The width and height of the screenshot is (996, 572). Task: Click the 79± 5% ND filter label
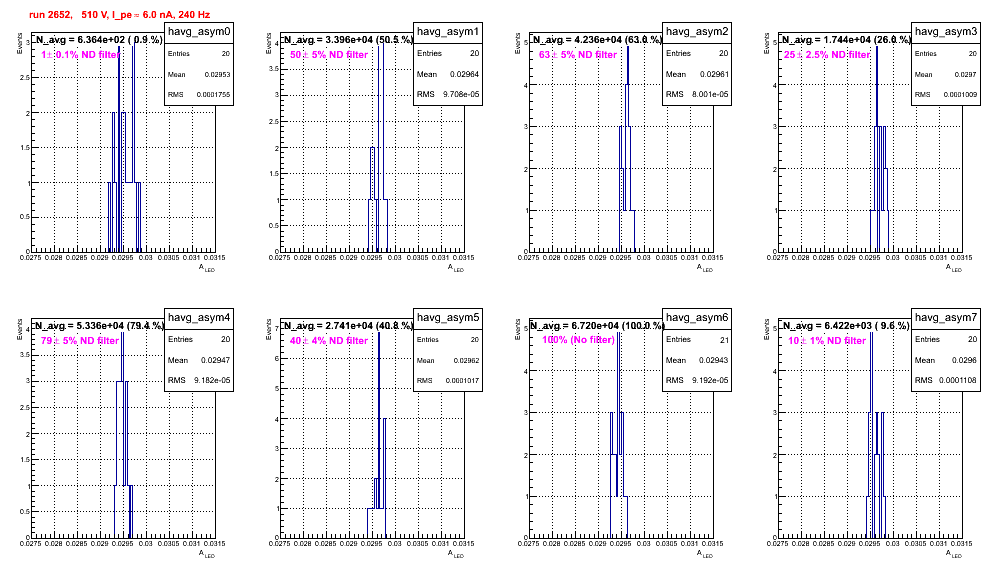point(80,341)
